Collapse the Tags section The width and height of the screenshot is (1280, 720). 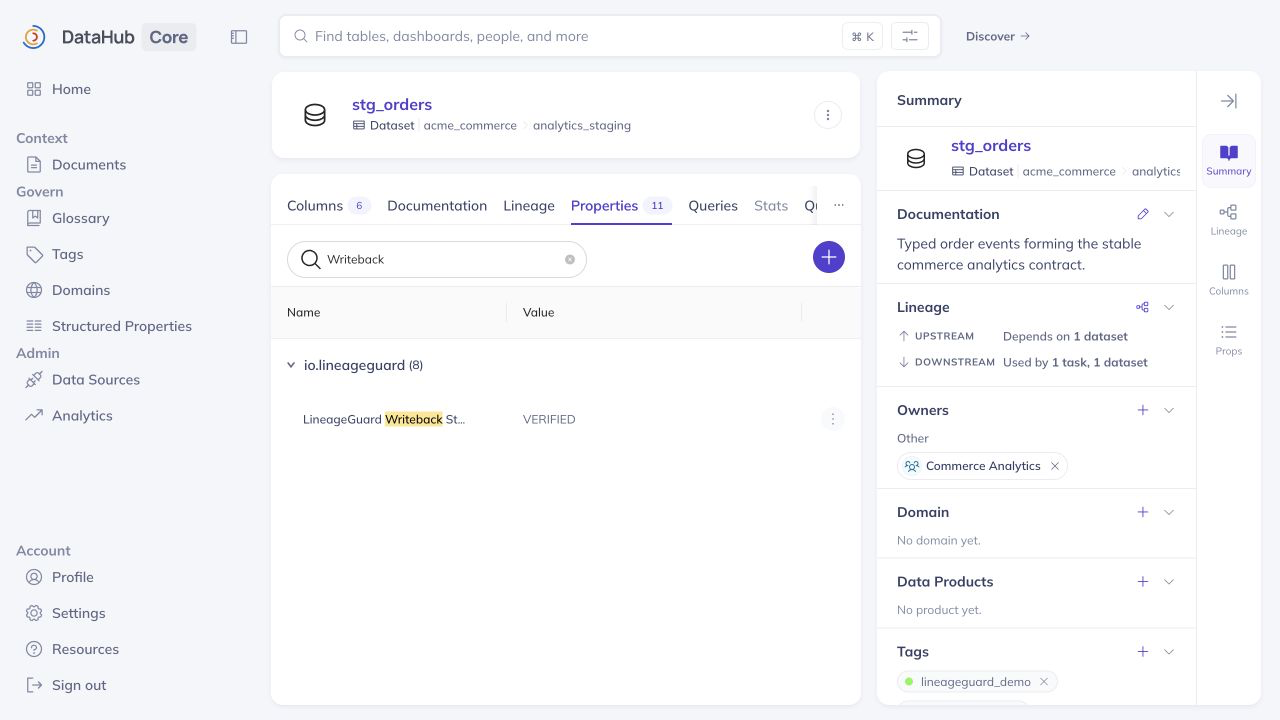[x=1169, y=652]
